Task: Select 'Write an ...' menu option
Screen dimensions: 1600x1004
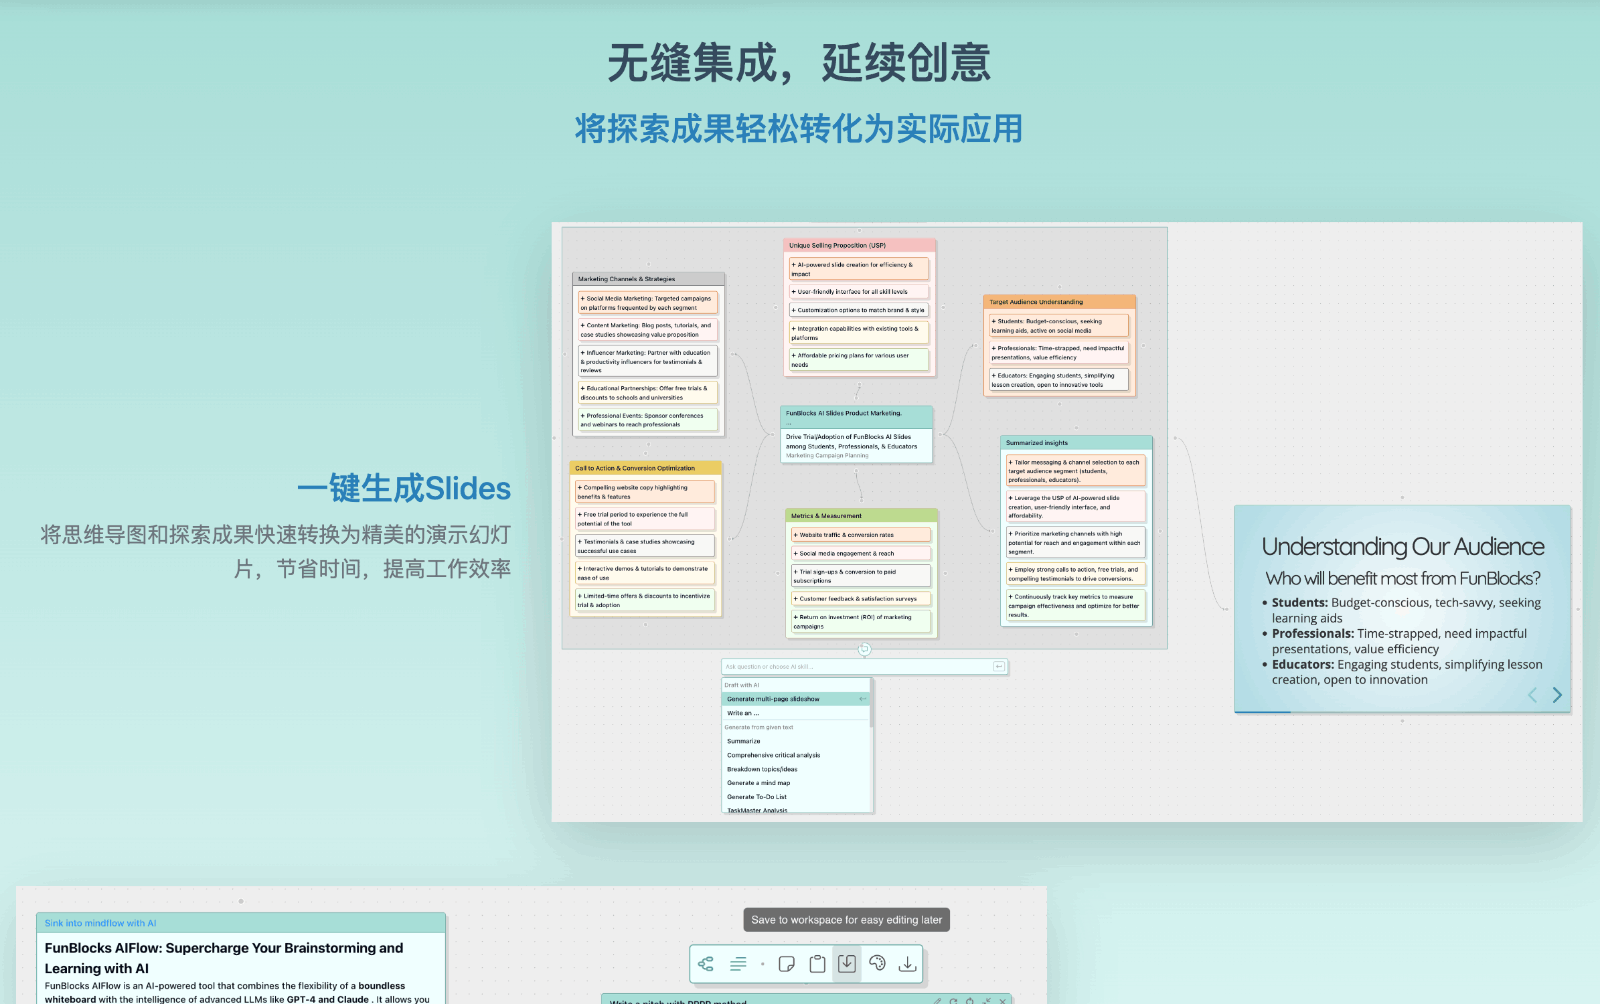Action: pos(743,713)
